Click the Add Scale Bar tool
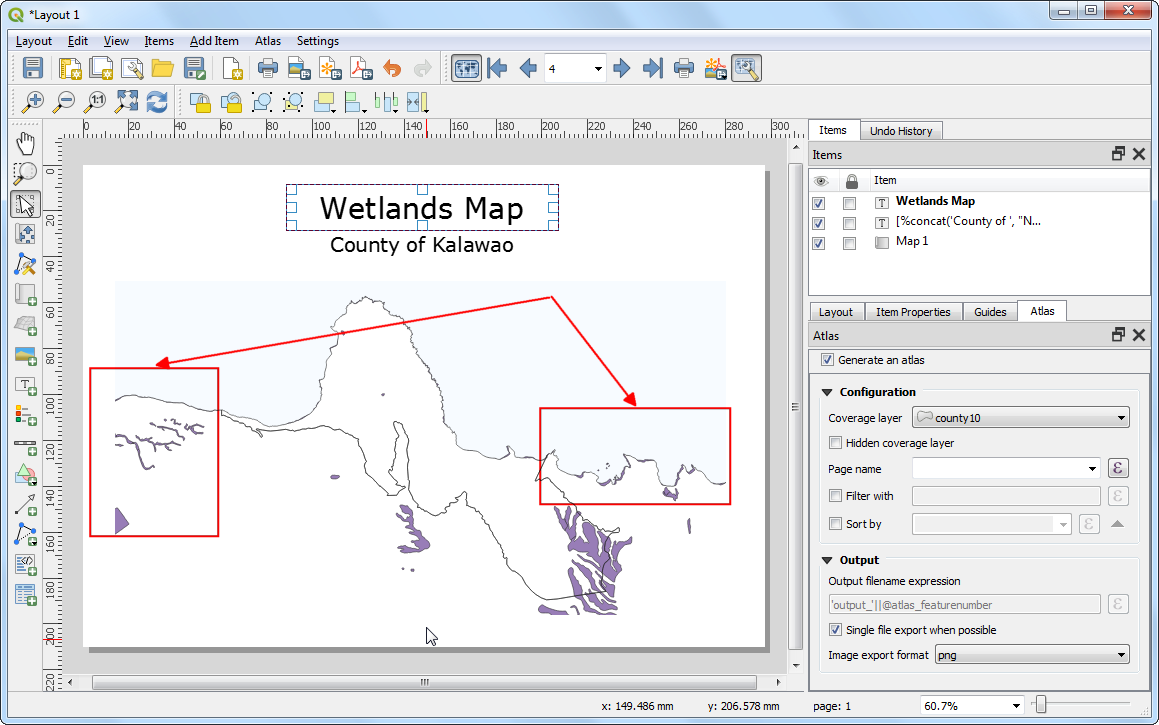Screen dimensions: 1159x725 [x=26, y=443]
